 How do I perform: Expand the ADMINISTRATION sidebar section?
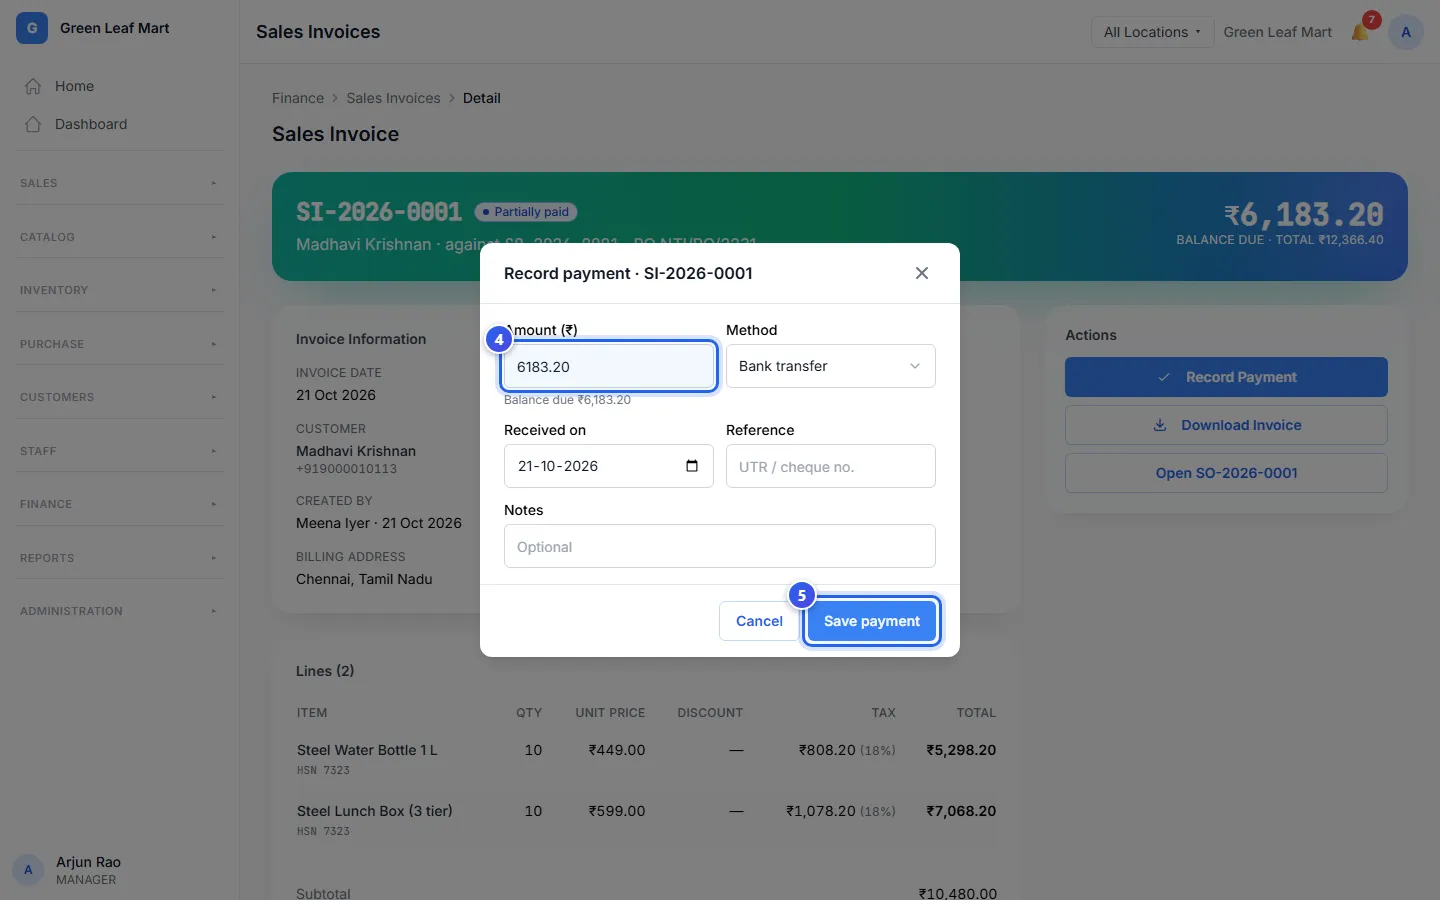coord(119,611)
